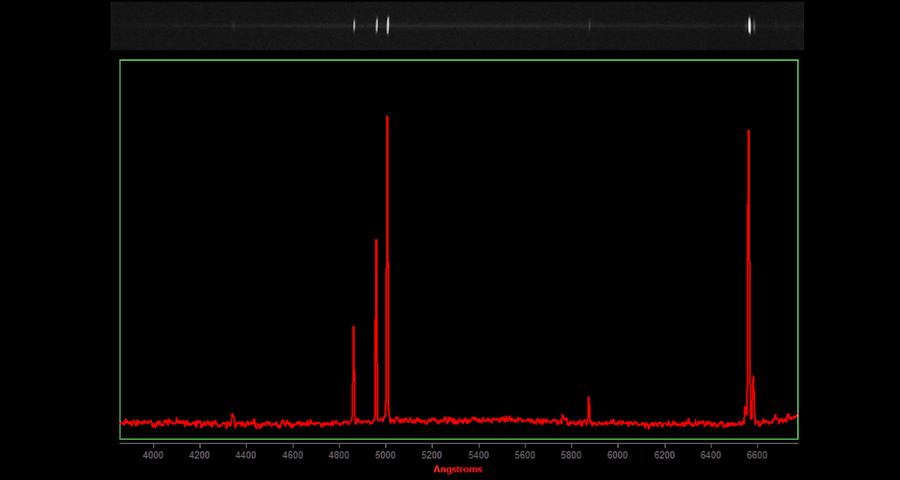Image resolution: width=900 pixels, height=480 pixels.
Task: Click the tiny peak near 4340 Angstroms
Action: [x=233, y=415]
